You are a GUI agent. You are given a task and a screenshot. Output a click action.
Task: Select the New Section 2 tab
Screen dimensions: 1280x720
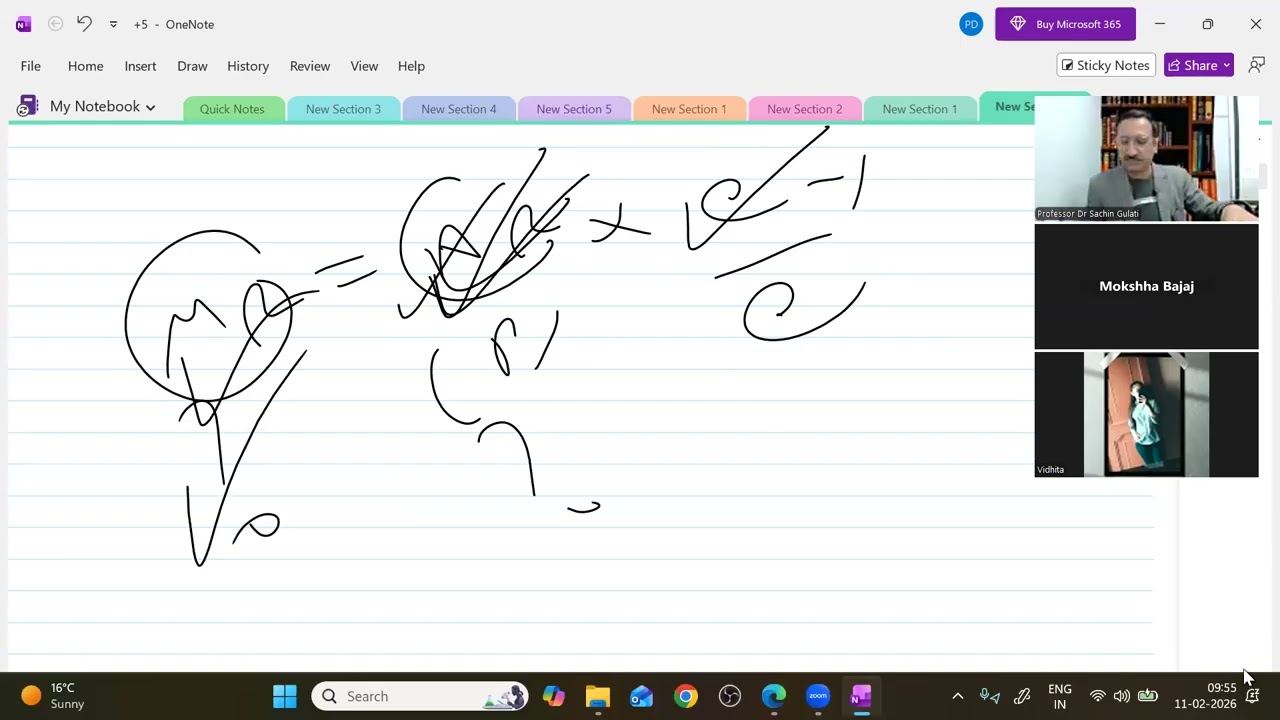pos(804,109)
